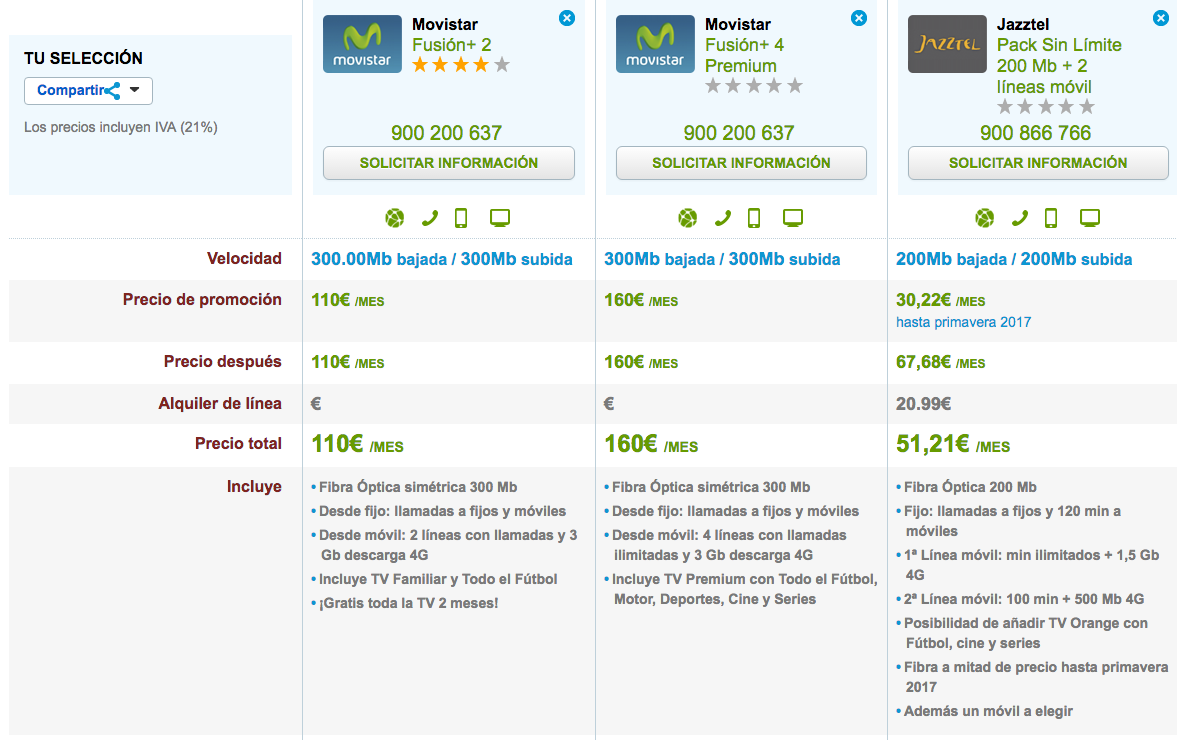Image resolution: width=1177 pixels, height=740 pixels.
Task: Click star rating of Fusión+ 4 Premium
Action: [x=754, y=86]
